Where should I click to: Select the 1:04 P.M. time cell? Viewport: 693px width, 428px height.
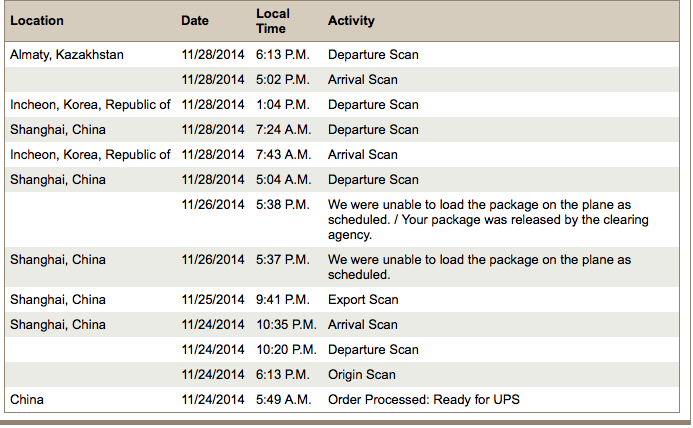[282, 105]
